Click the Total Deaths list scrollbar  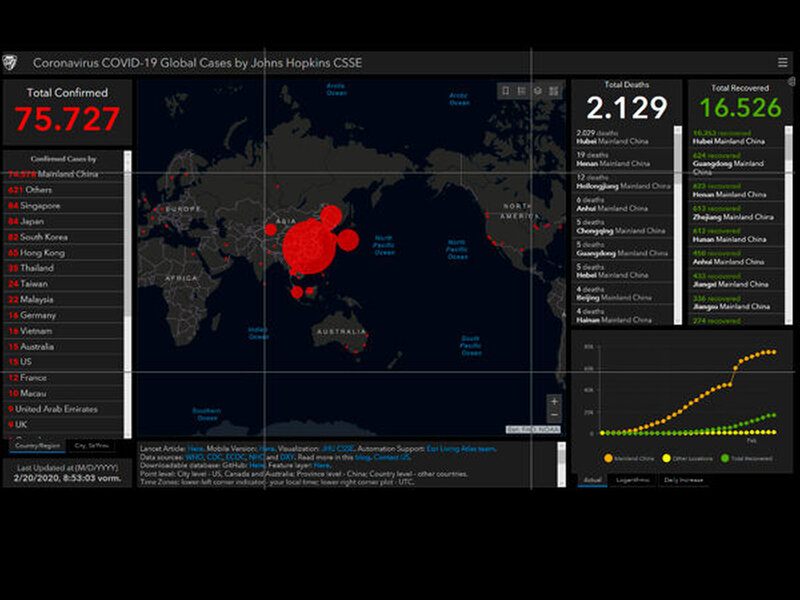click(678, 224)
